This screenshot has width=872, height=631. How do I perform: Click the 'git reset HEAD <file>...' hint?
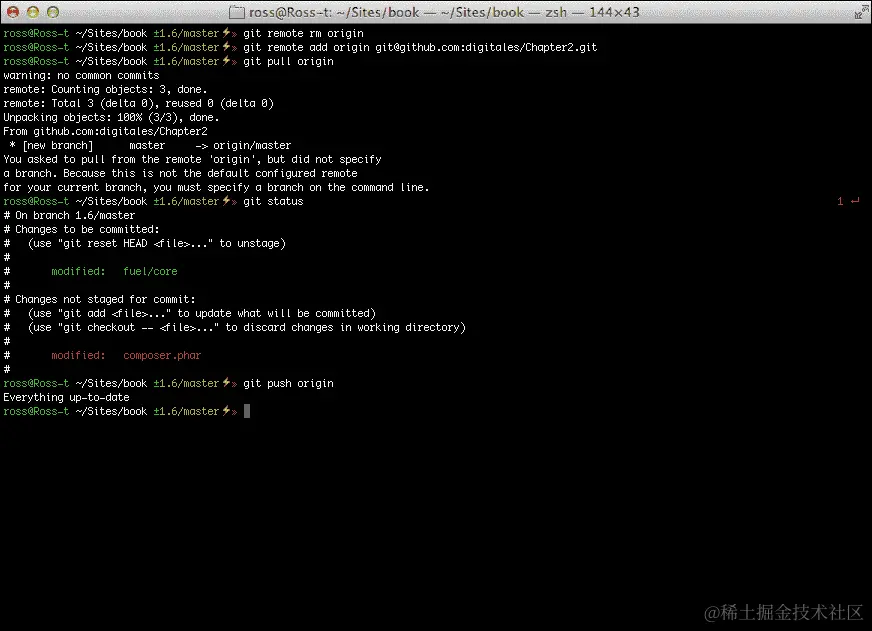(x=135, y=243)
